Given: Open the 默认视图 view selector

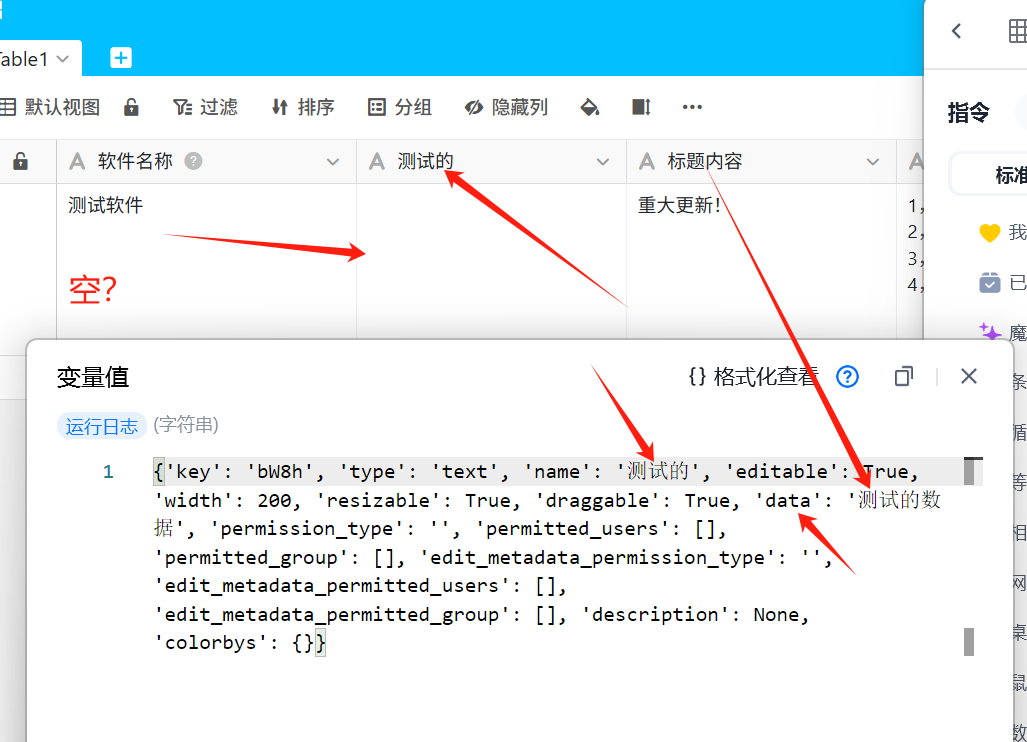Looking at the screenshot, I should click(50, 107).
